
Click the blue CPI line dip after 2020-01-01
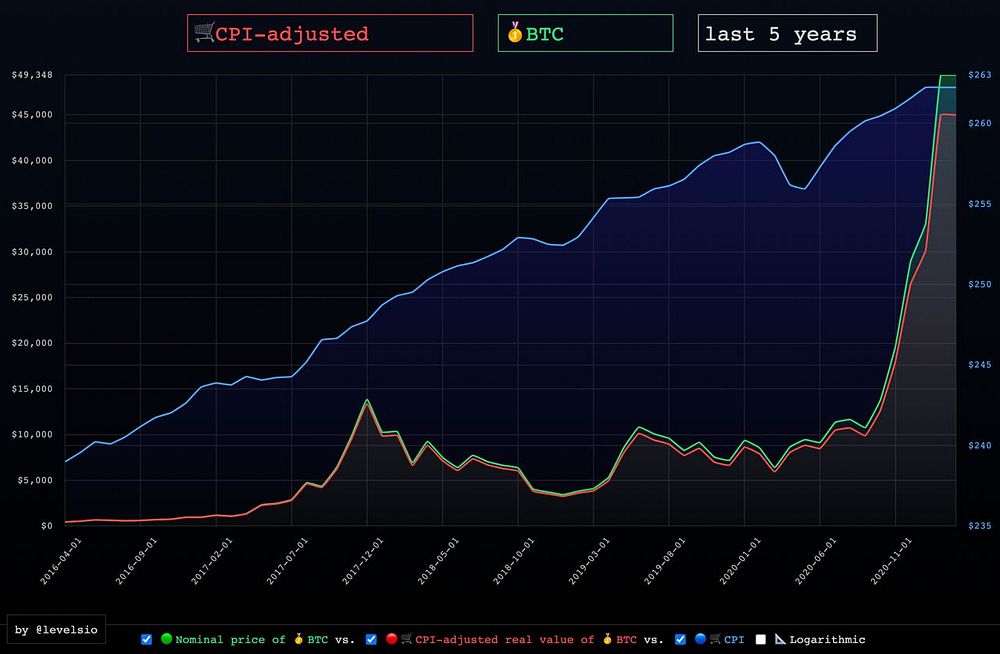pyautogui.click(x=805, y=188)
